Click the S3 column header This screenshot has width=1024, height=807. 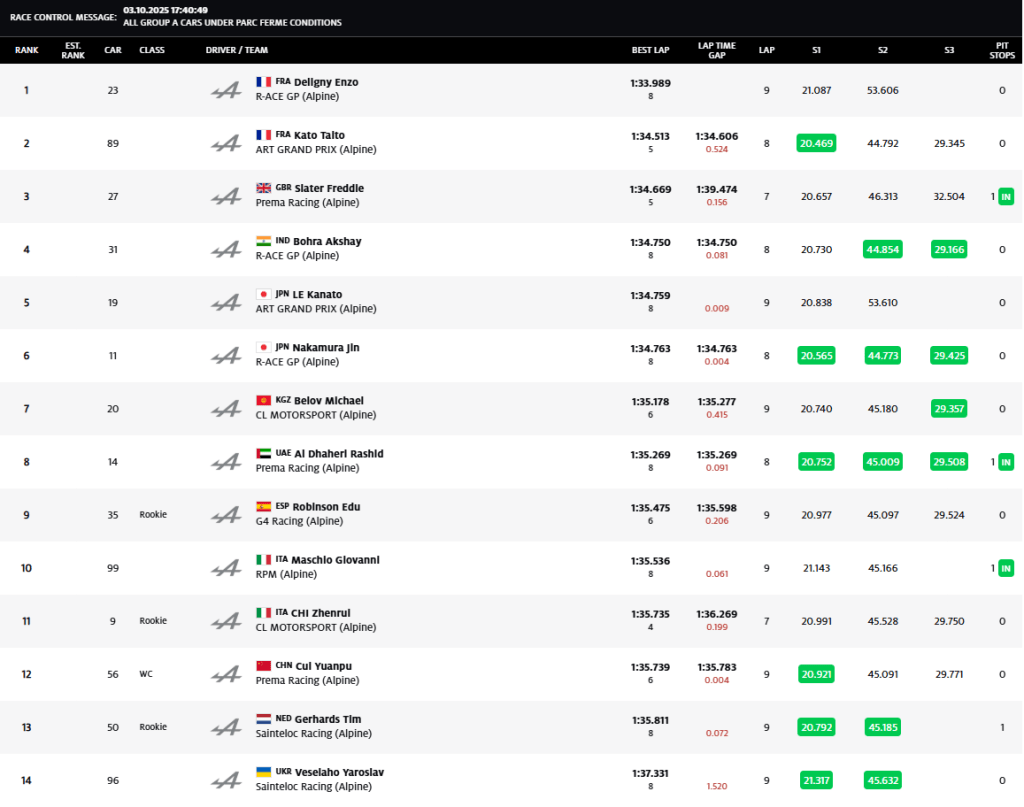pos(949,50)
